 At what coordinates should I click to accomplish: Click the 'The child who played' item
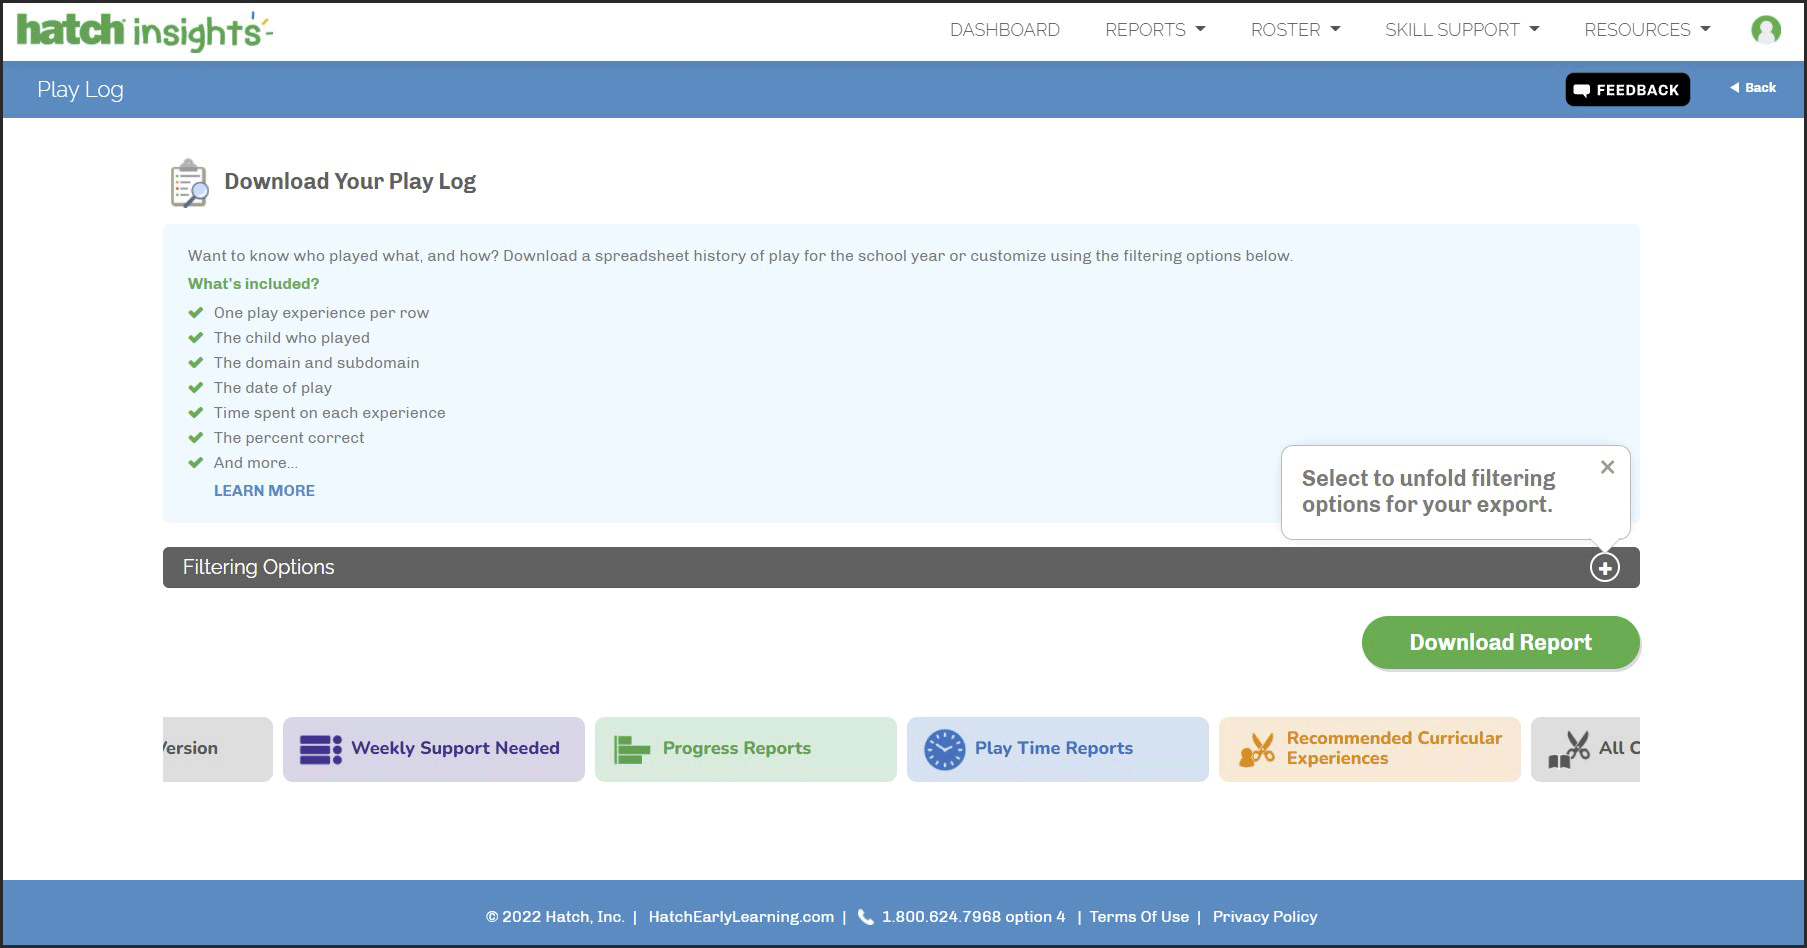[x=291, y=338]
